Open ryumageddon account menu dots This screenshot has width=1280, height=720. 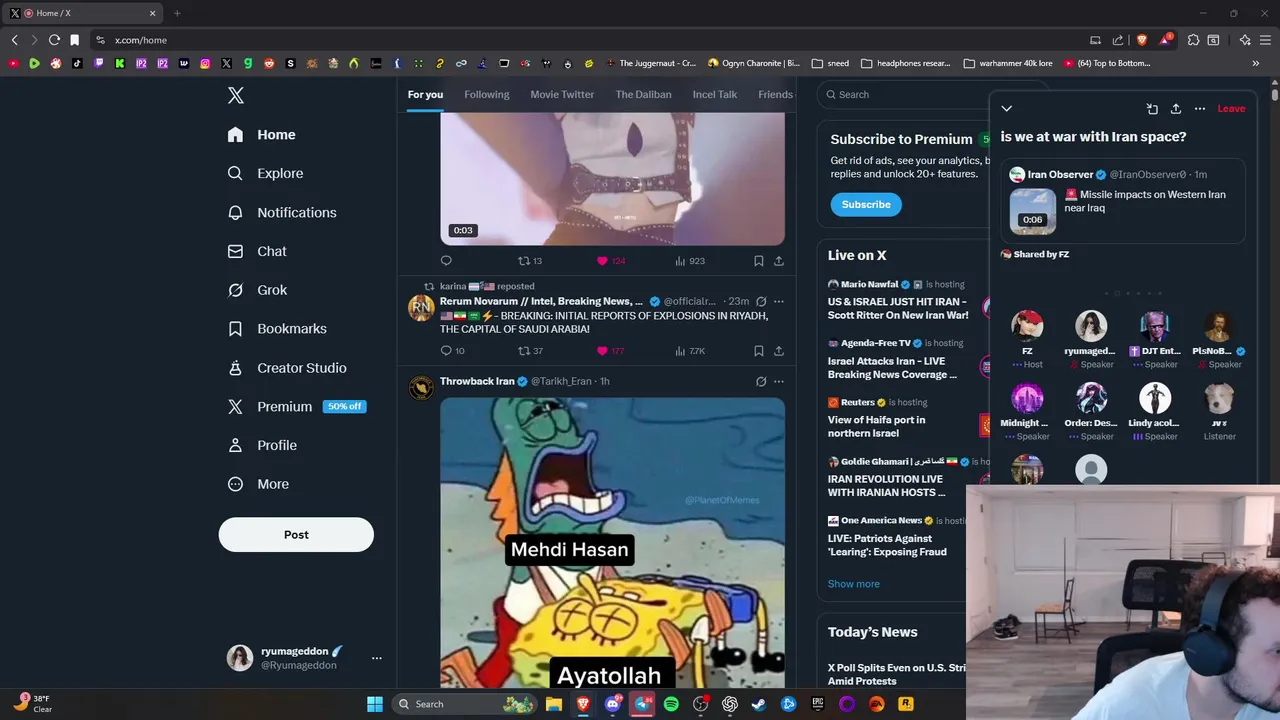(x=376, y=658)
